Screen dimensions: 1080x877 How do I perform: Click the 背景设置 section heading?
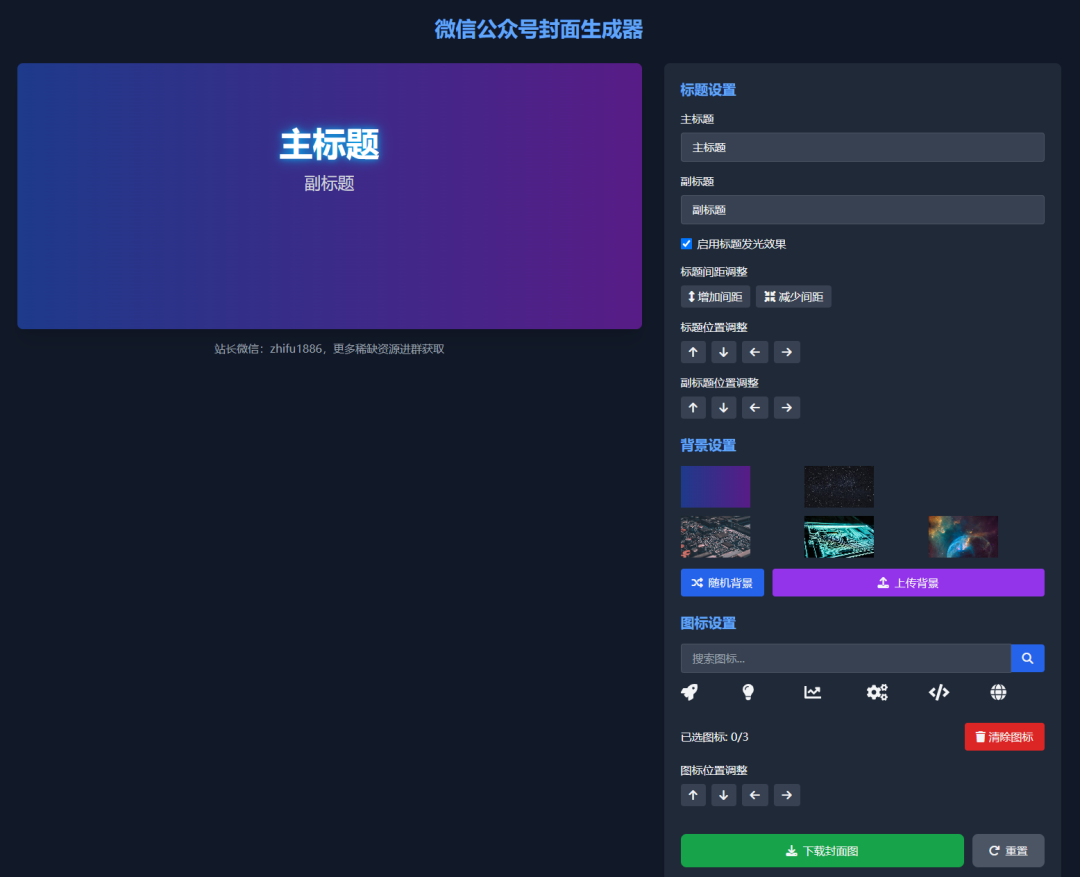coord(708,445)
